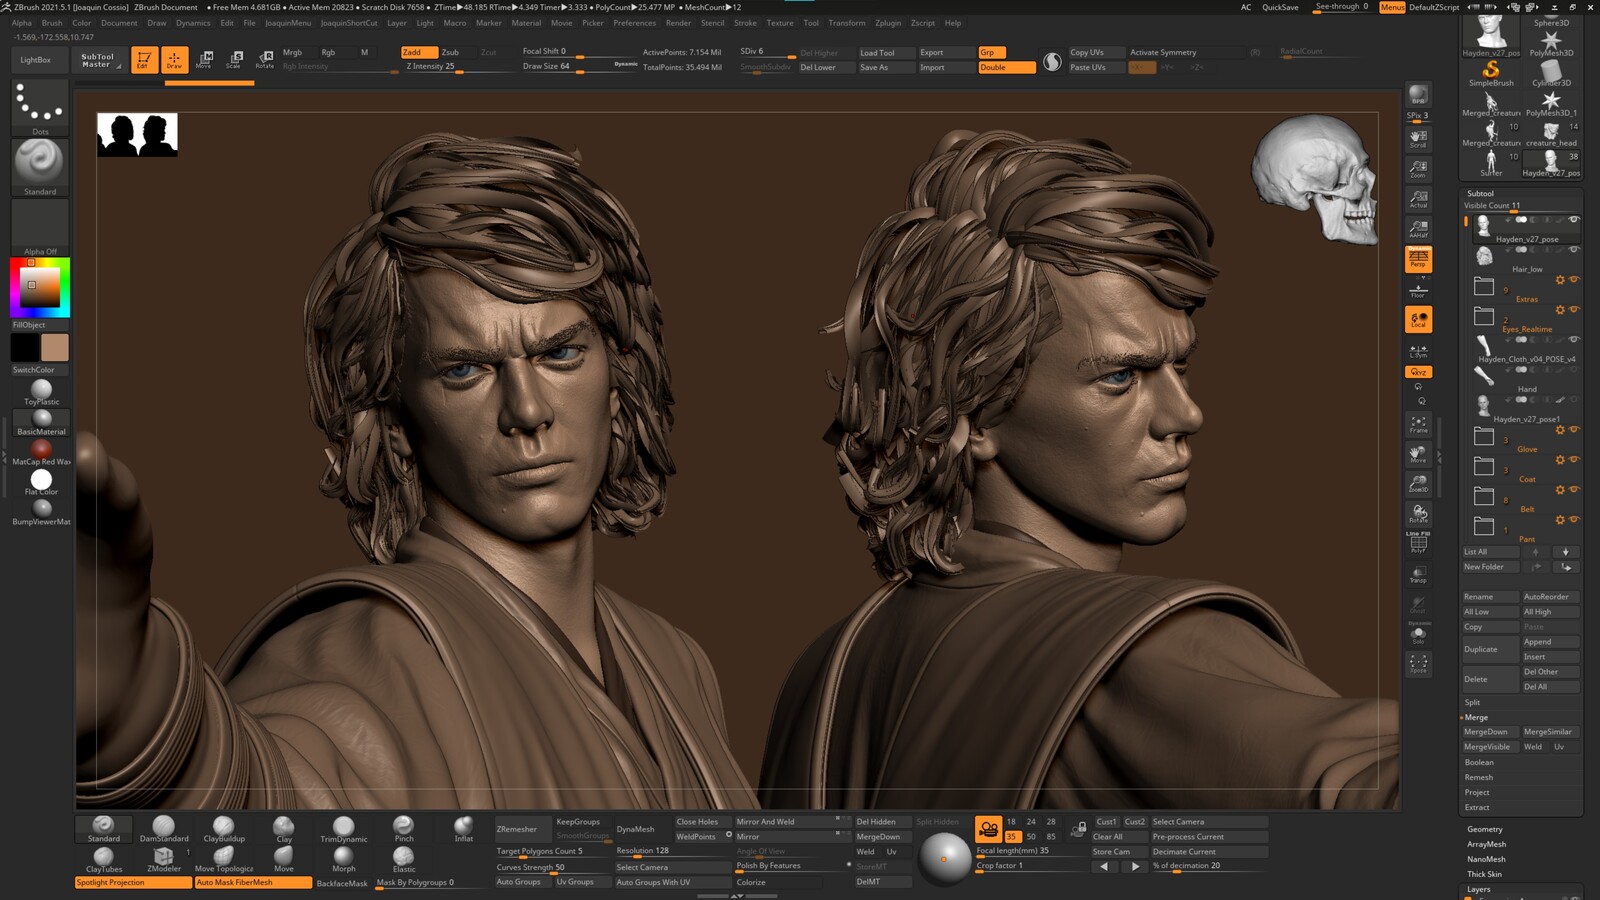
Task: Switch to Rotate transform mode
Action: coord(265,59)
